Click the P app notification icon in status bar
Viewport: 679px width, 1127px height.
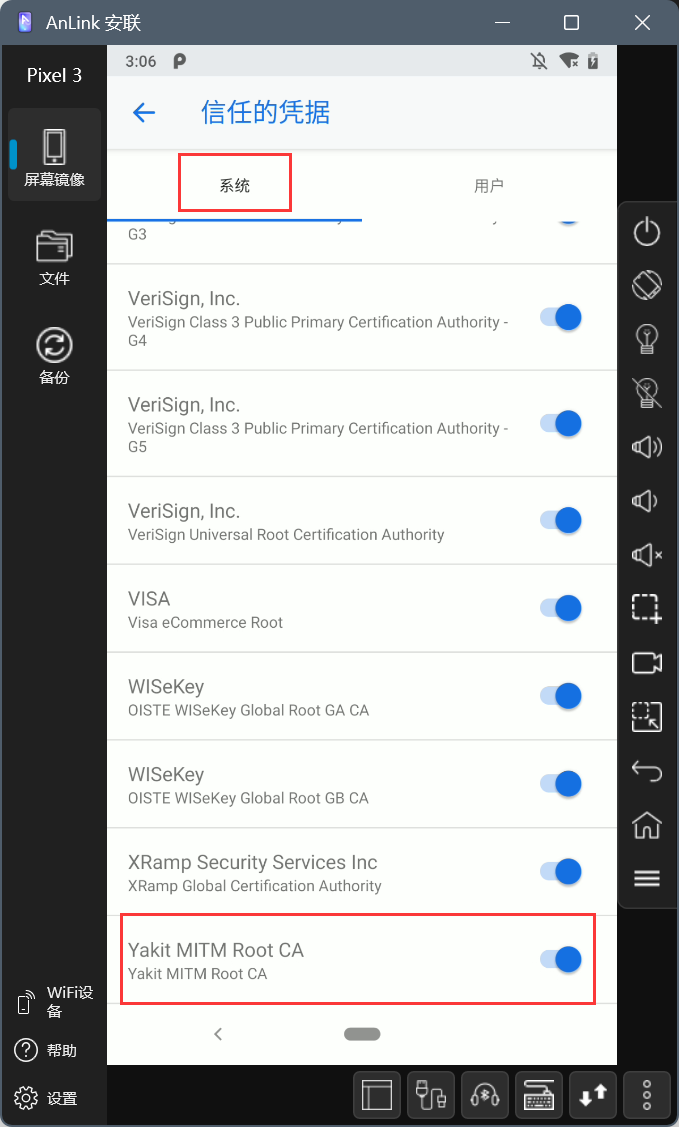pyautogui.click(x=180, y=61)
